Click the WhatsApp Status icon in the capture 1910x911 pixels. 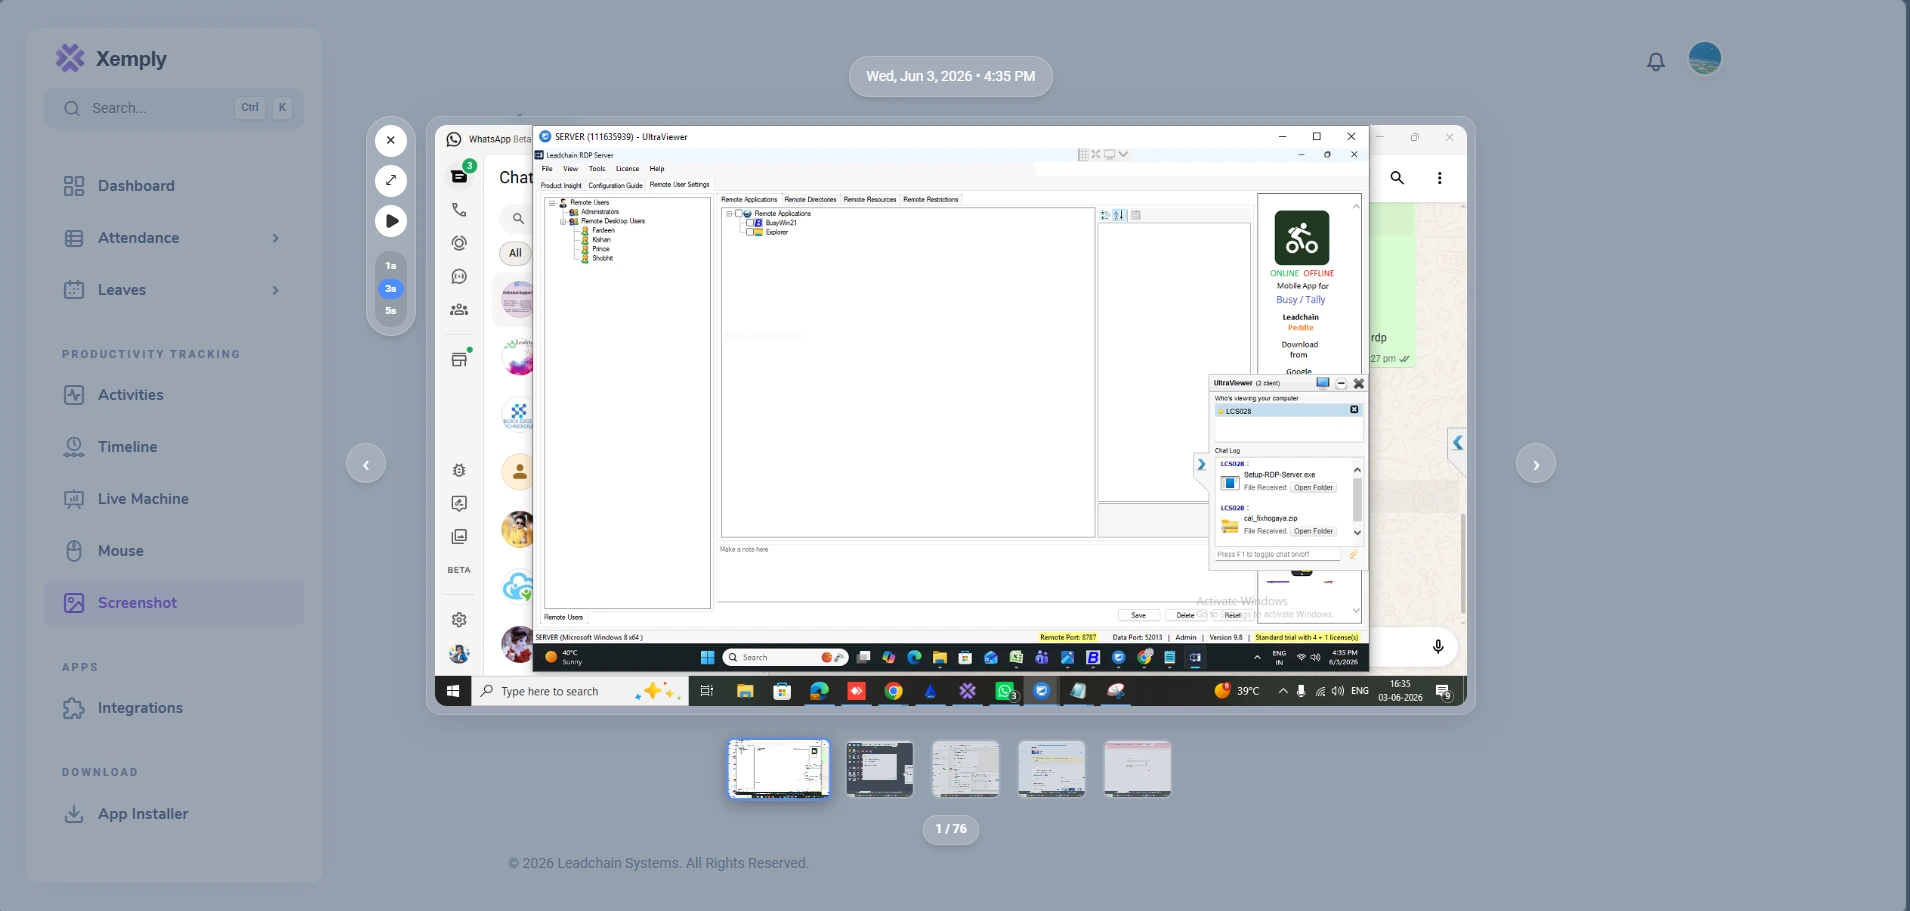point(459,243)
